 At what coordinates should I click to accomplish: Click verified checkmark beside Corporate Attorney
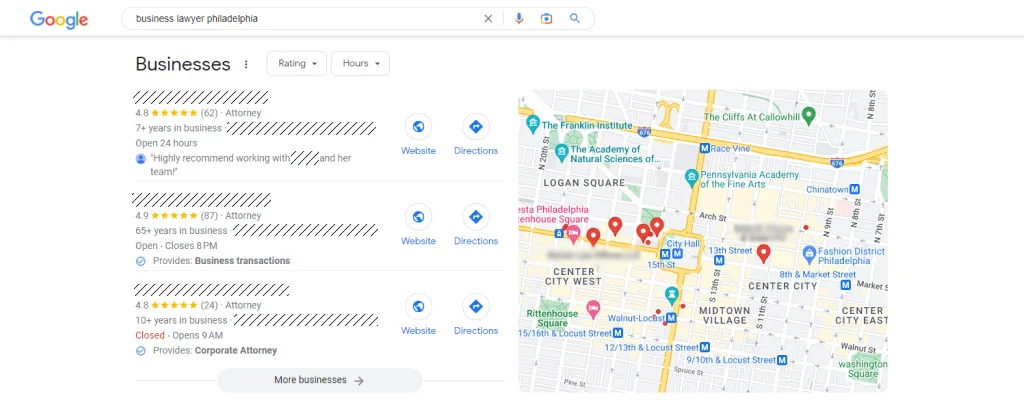click(x=140, y=351)
